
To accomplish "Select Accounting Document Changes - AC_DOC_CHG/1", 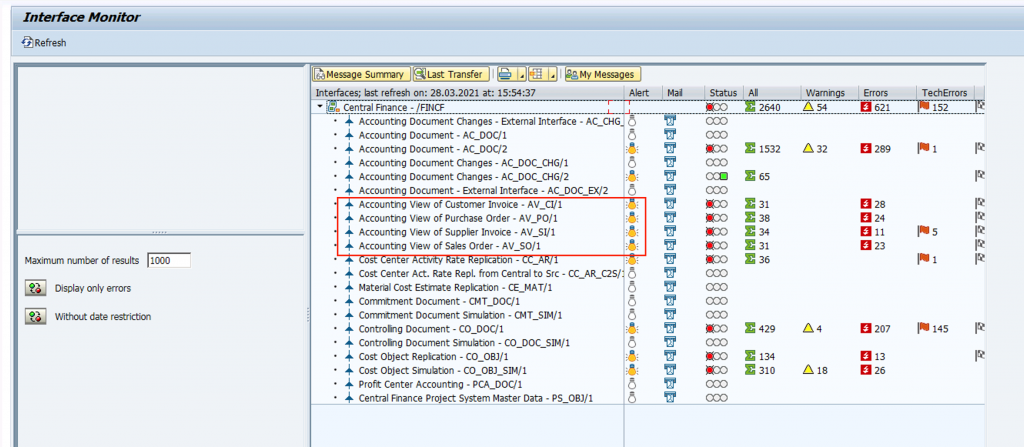I will [x=463, y=163].
